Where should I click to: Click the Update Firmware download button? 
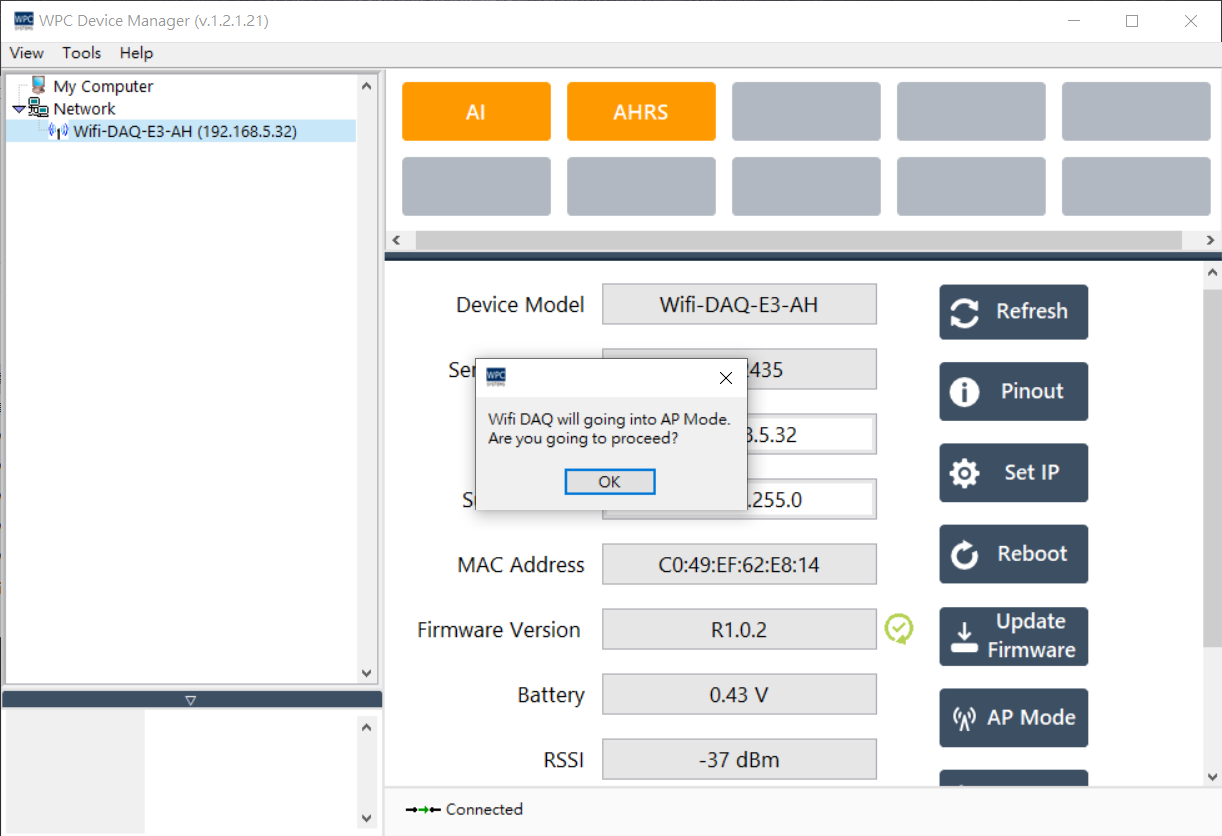pos(1013,636)
